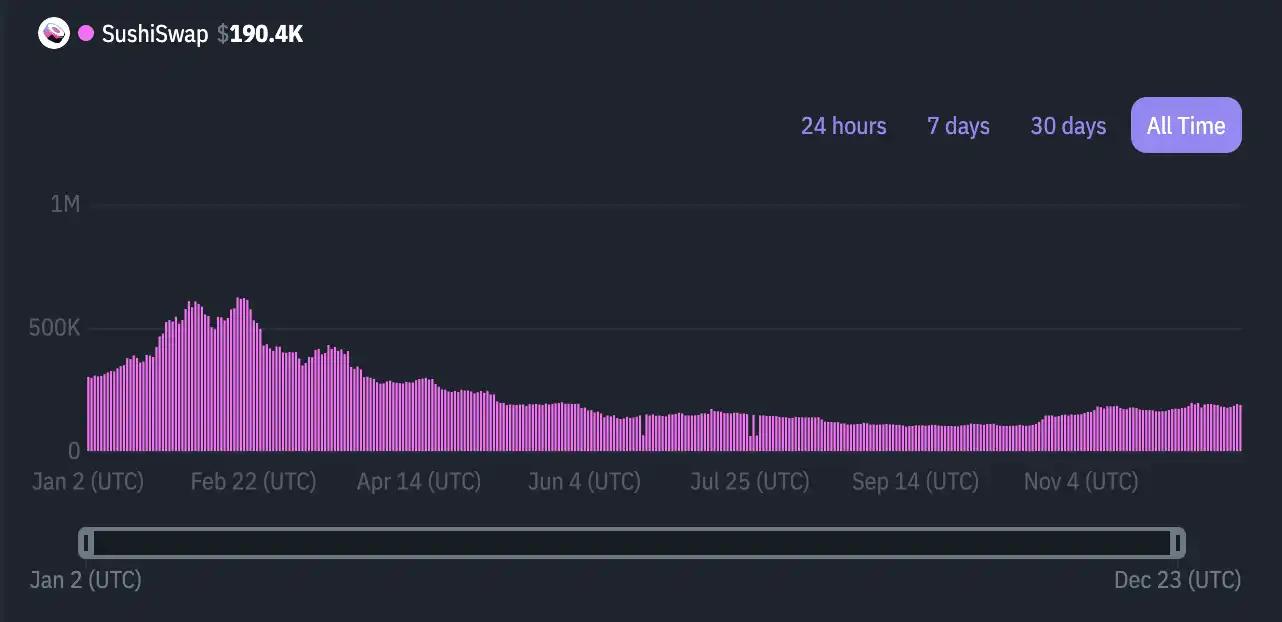Click the right handle of the range slider
Image resolution: width=1282 pixels, height=622 pixels.
(x=1176, y=543)
